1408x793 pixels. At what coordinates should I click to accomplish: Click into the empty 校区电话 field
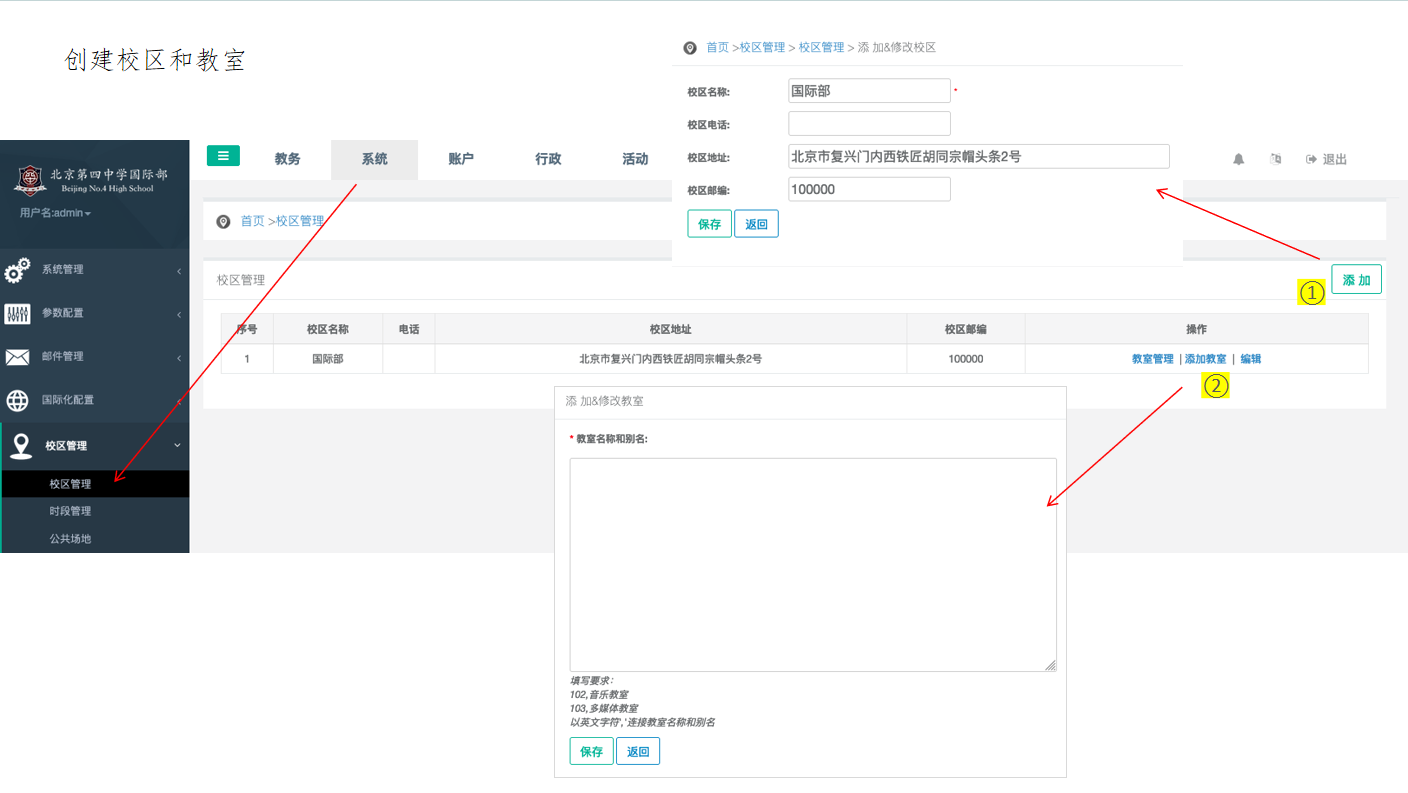(869, 124)
